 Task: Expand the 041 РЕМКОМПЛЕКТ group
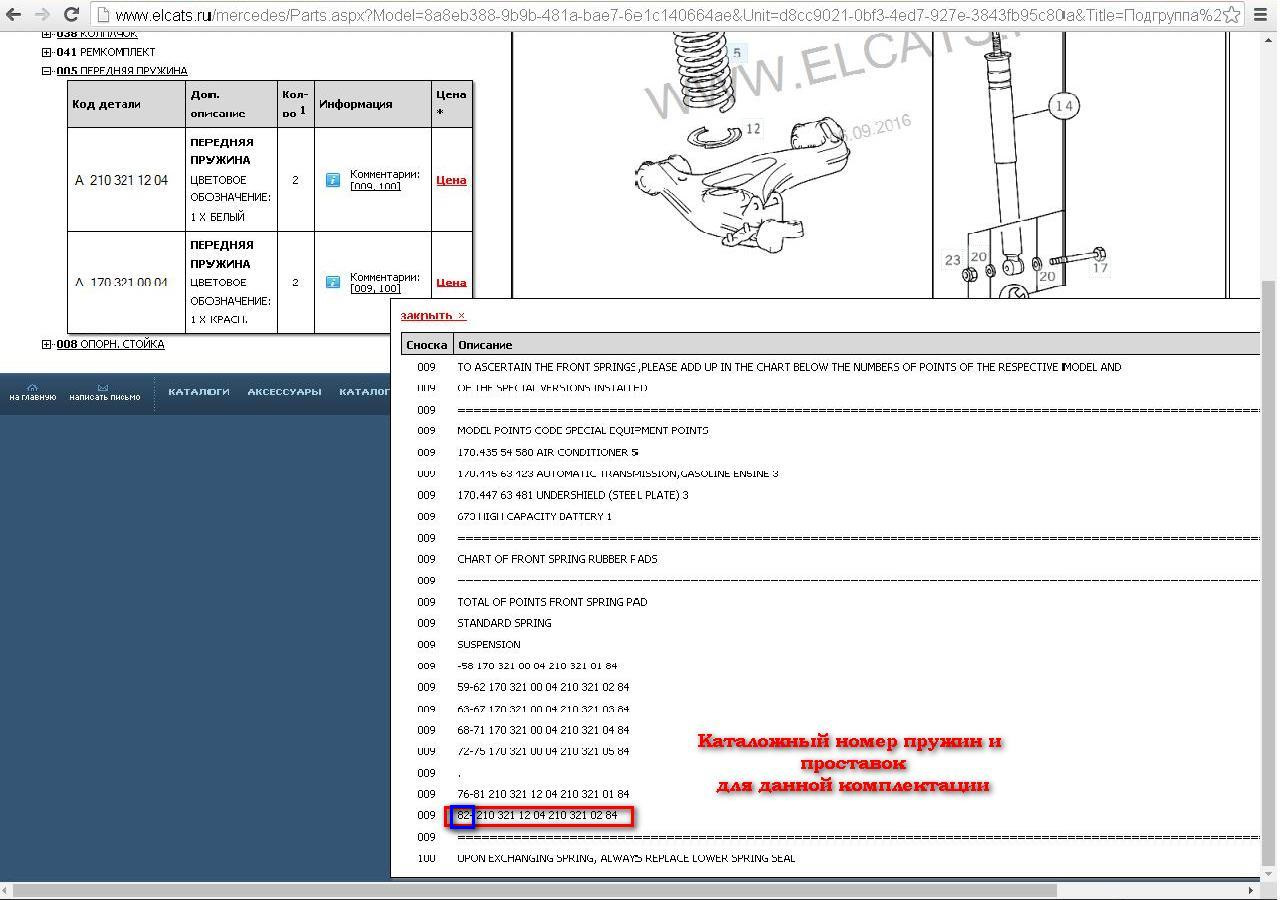pos(46,52)
